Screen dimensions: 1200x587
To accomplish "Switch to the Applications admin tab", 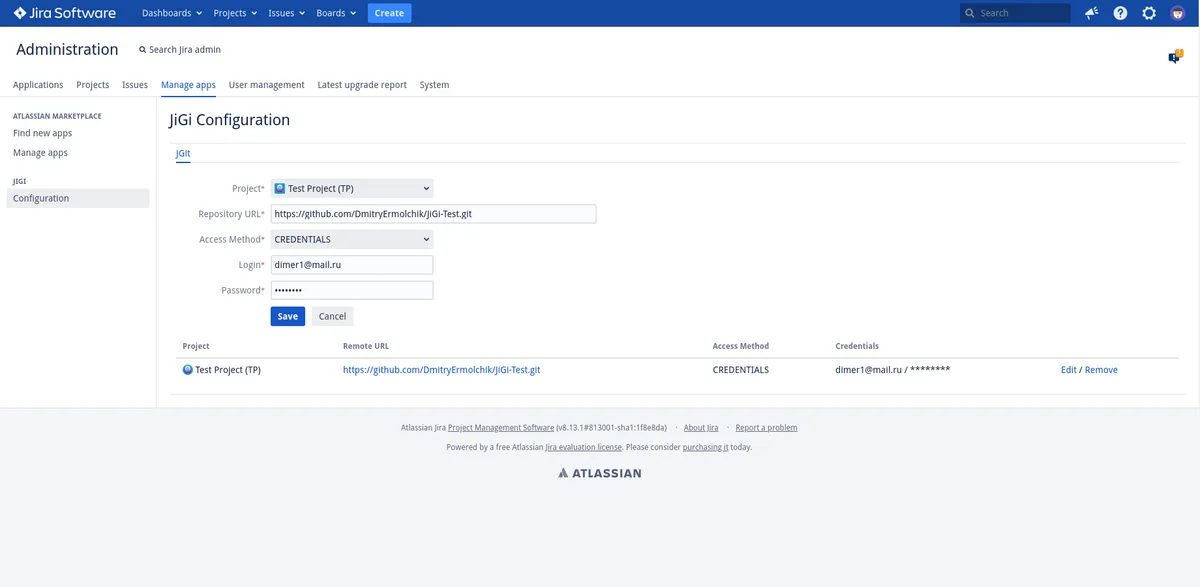I will coord(38,85).
